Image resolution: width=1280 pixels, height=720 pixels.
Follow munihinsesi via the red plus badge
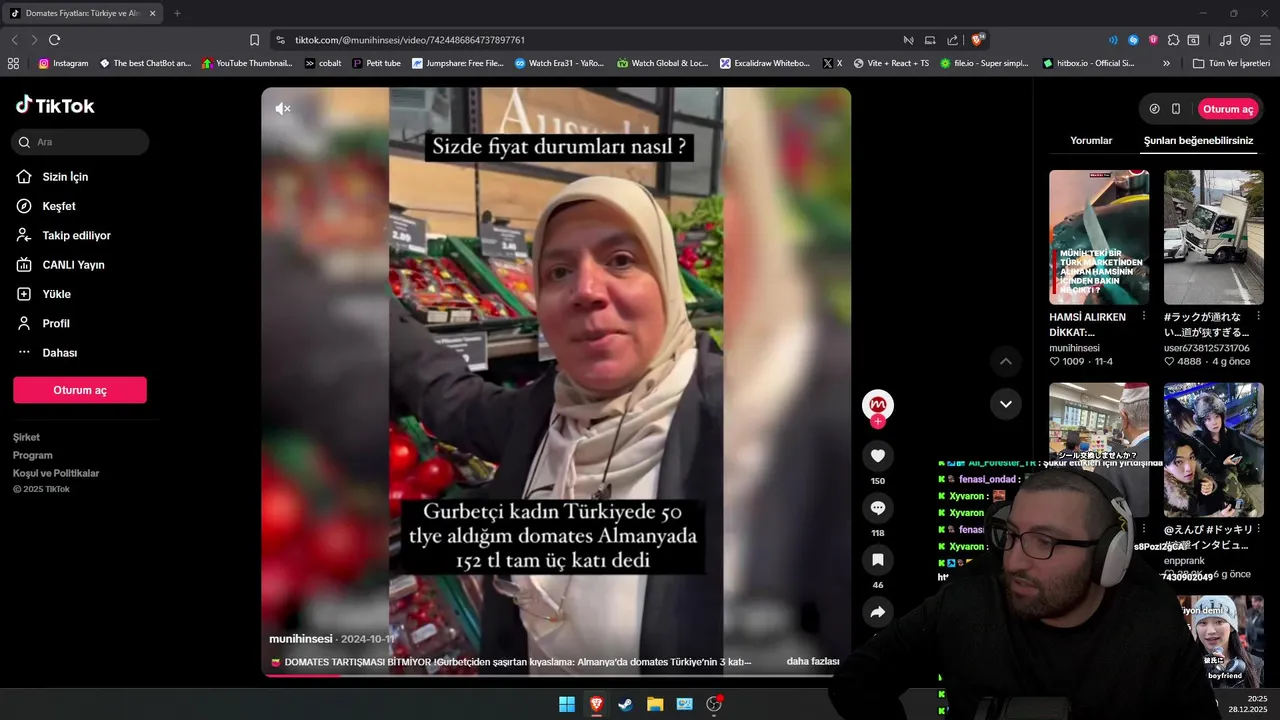[878, 422]
